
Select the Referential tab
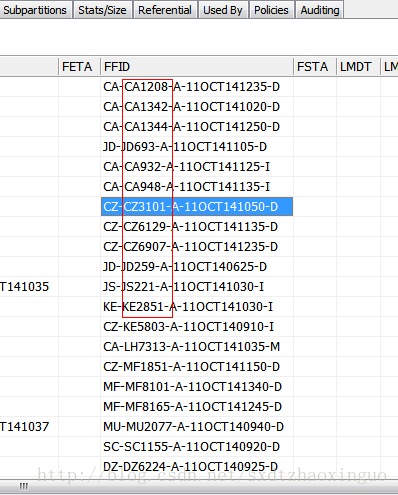point(165,10)
